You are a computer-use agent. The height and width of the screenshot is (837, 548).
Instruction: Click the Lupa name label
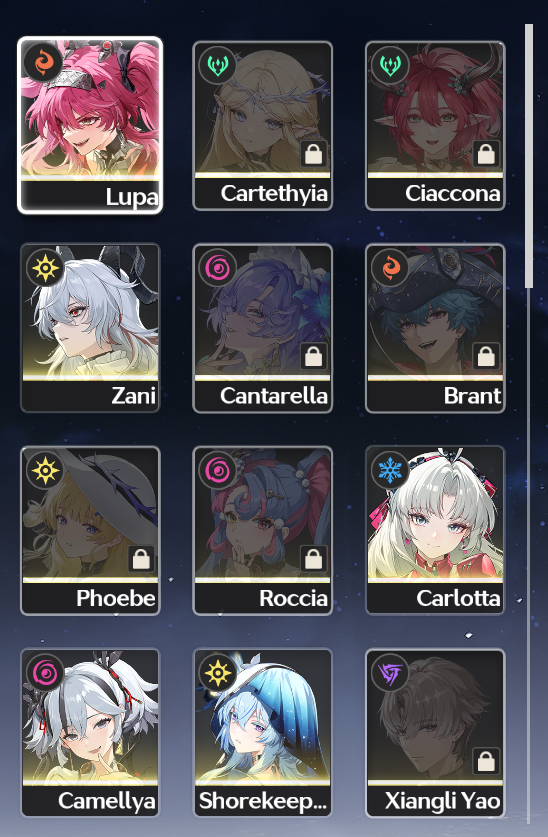(x=132, y=197)
